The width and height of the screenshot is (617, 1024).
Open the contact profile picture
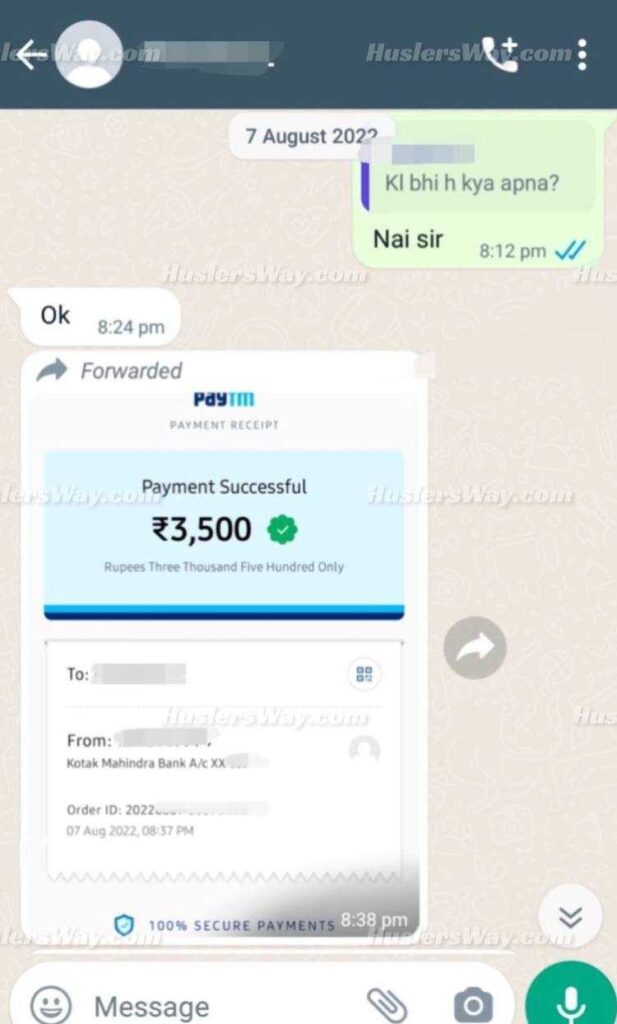(x=89, y=54)
